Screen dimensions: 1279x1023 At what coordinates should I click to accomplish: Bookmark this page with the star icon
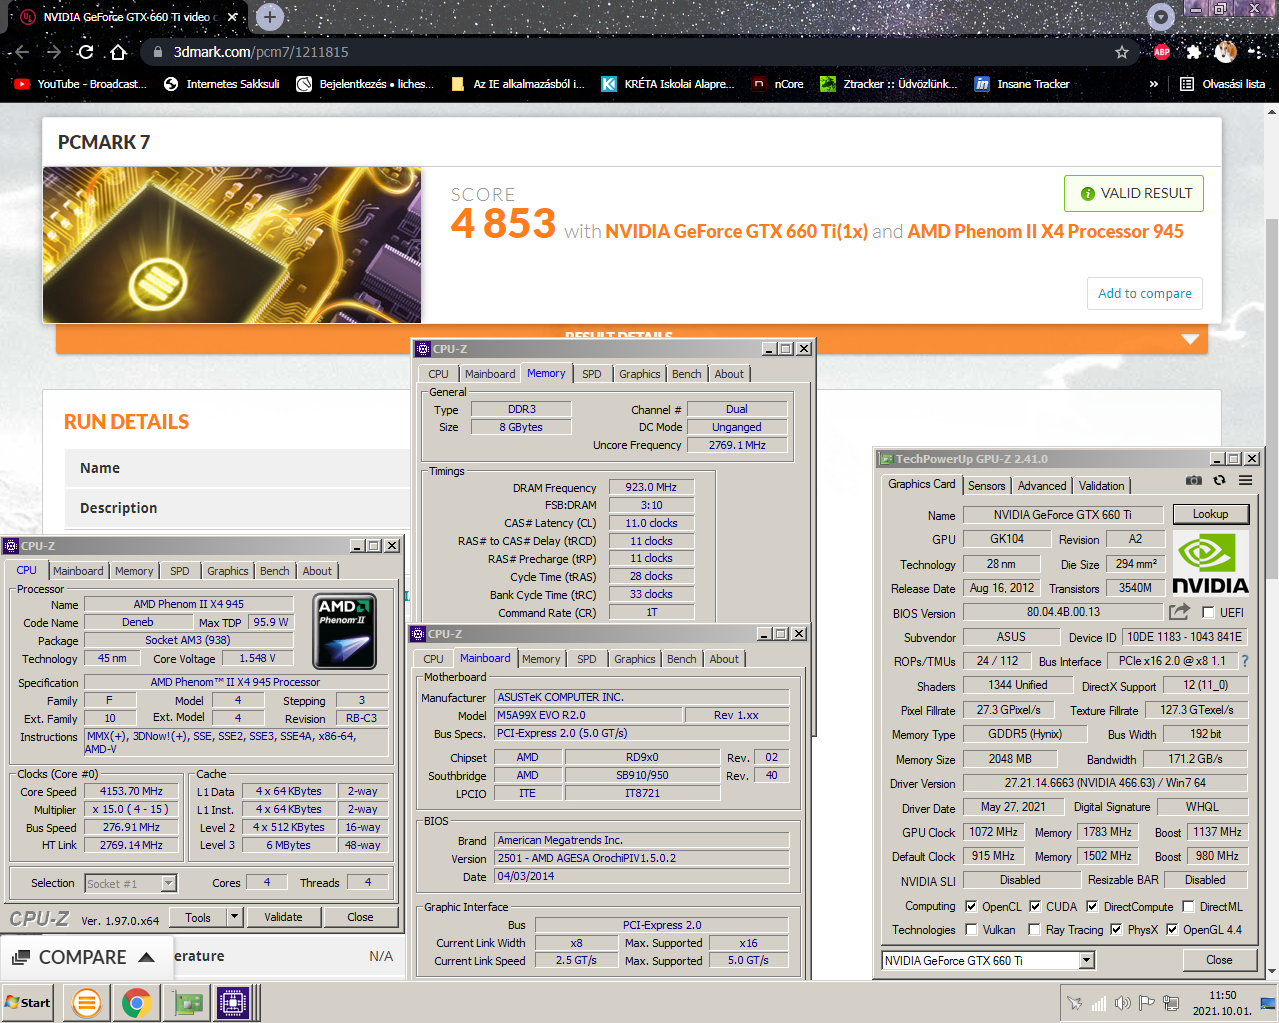tap(1122, 52)
